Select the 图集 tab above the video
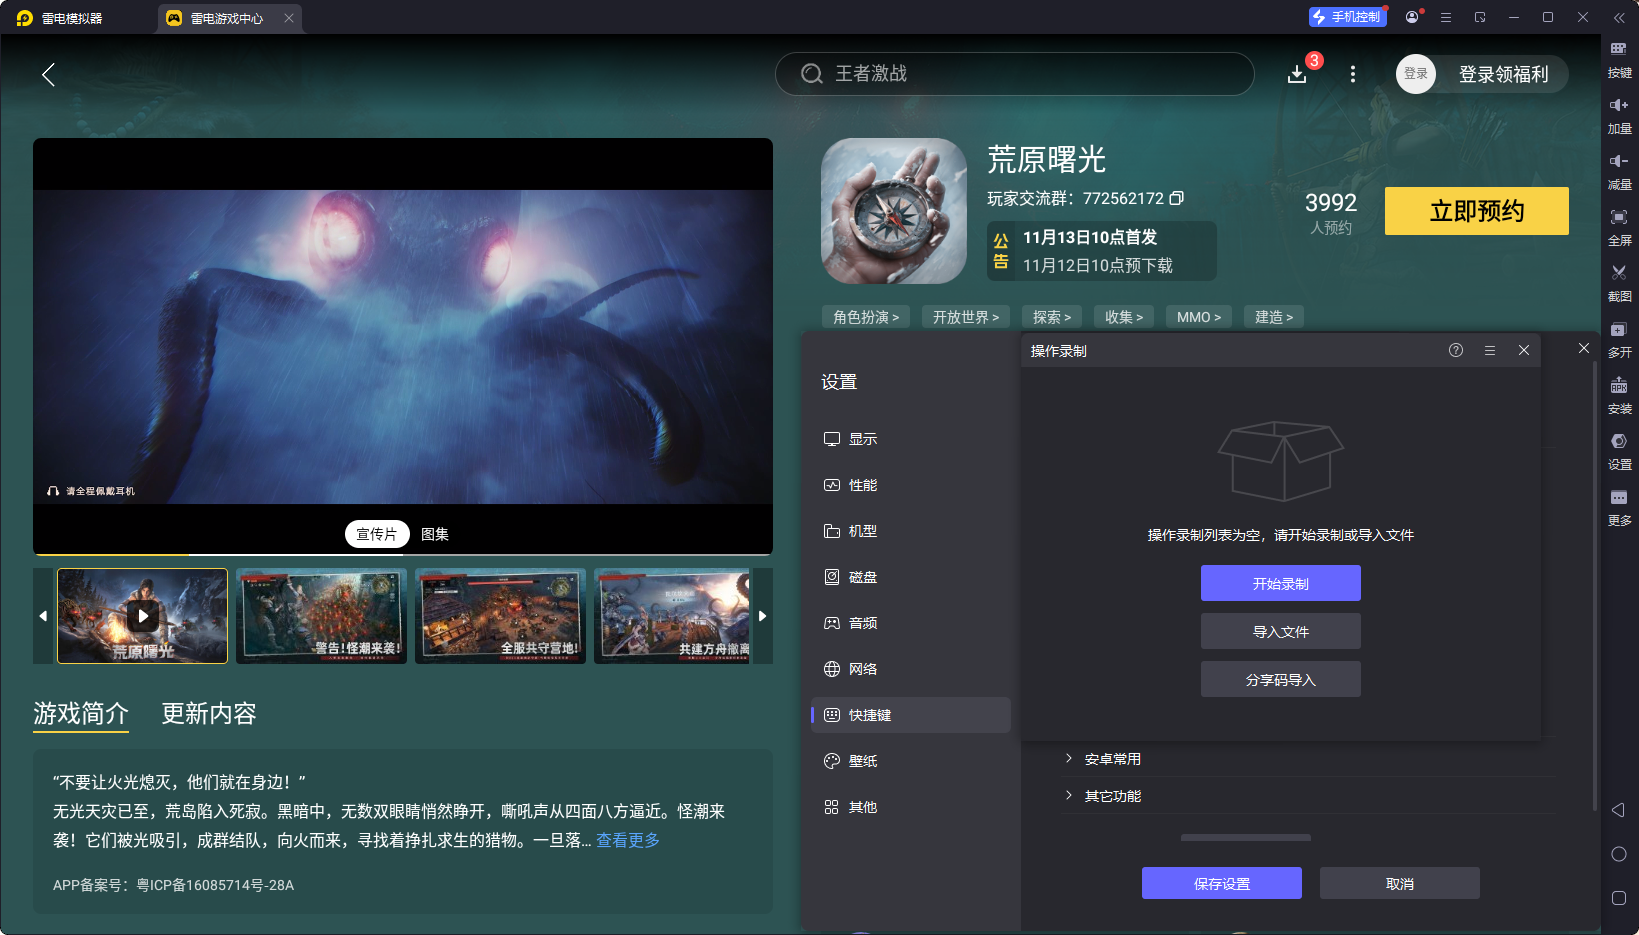Screen dimensions: 1639x935 click(434, 533)
